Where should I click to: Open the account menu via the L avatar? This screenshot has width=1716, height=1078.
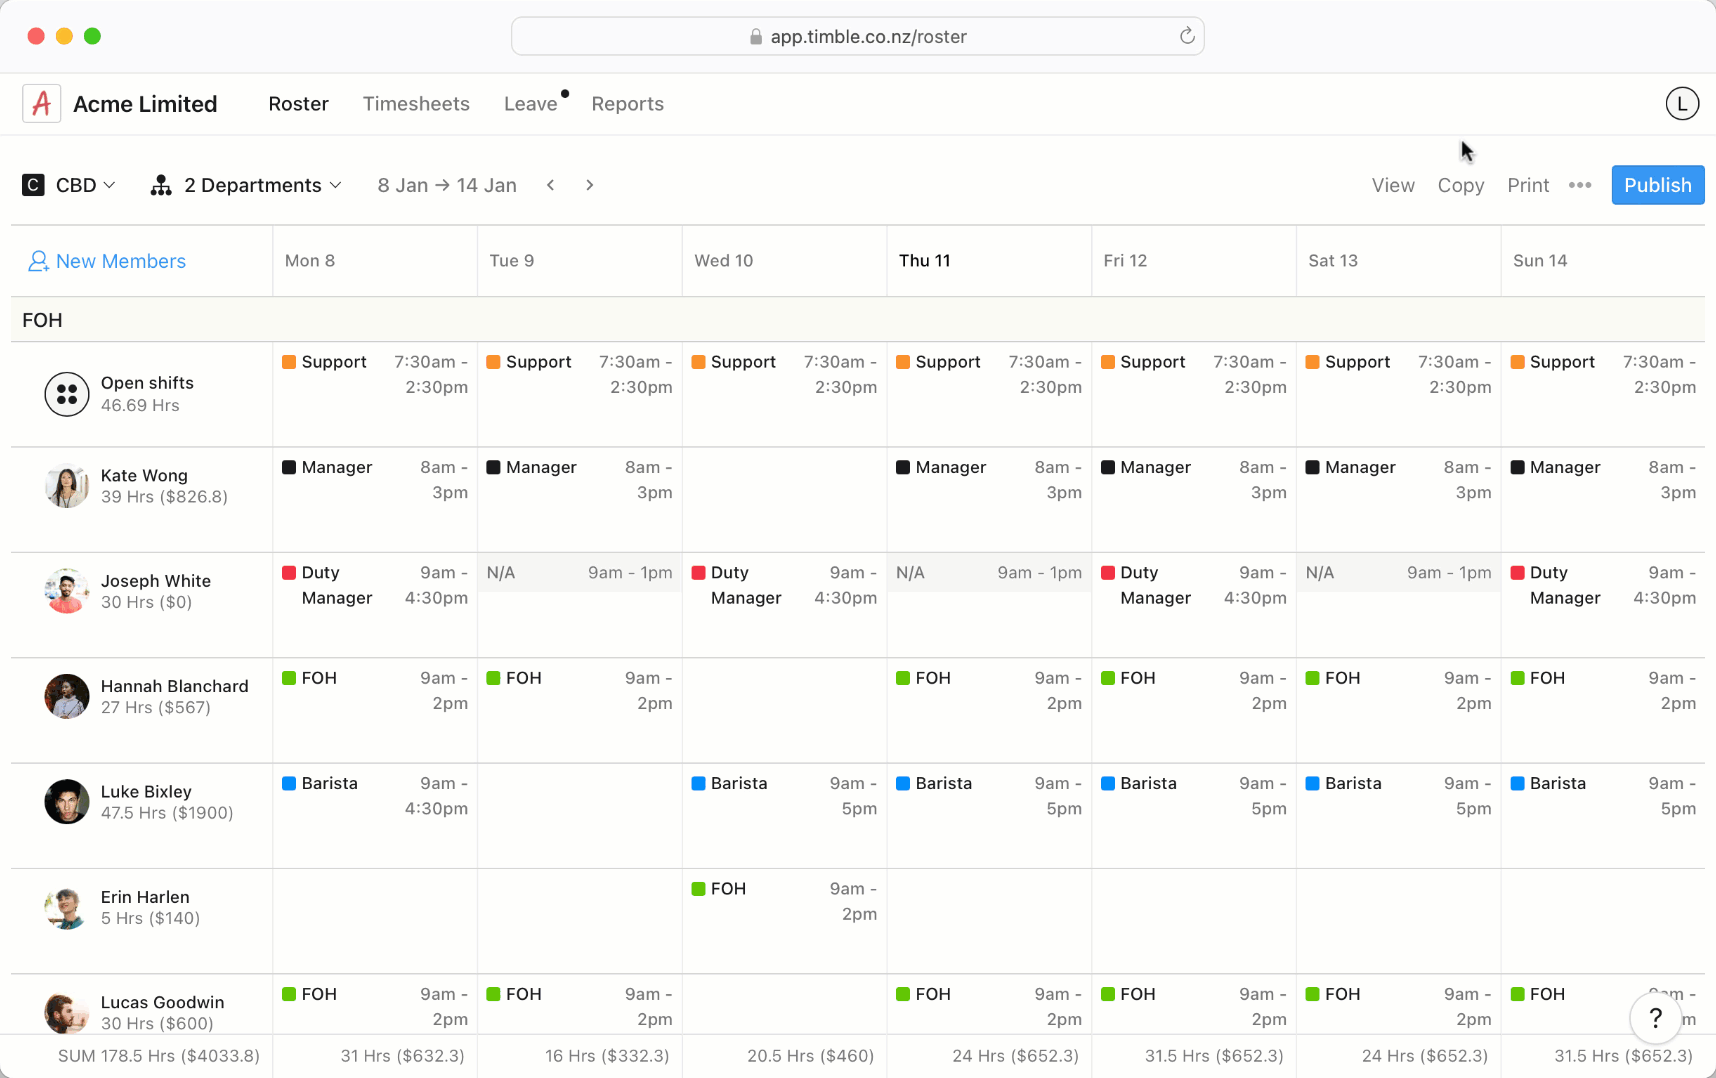pos(1682,103)
